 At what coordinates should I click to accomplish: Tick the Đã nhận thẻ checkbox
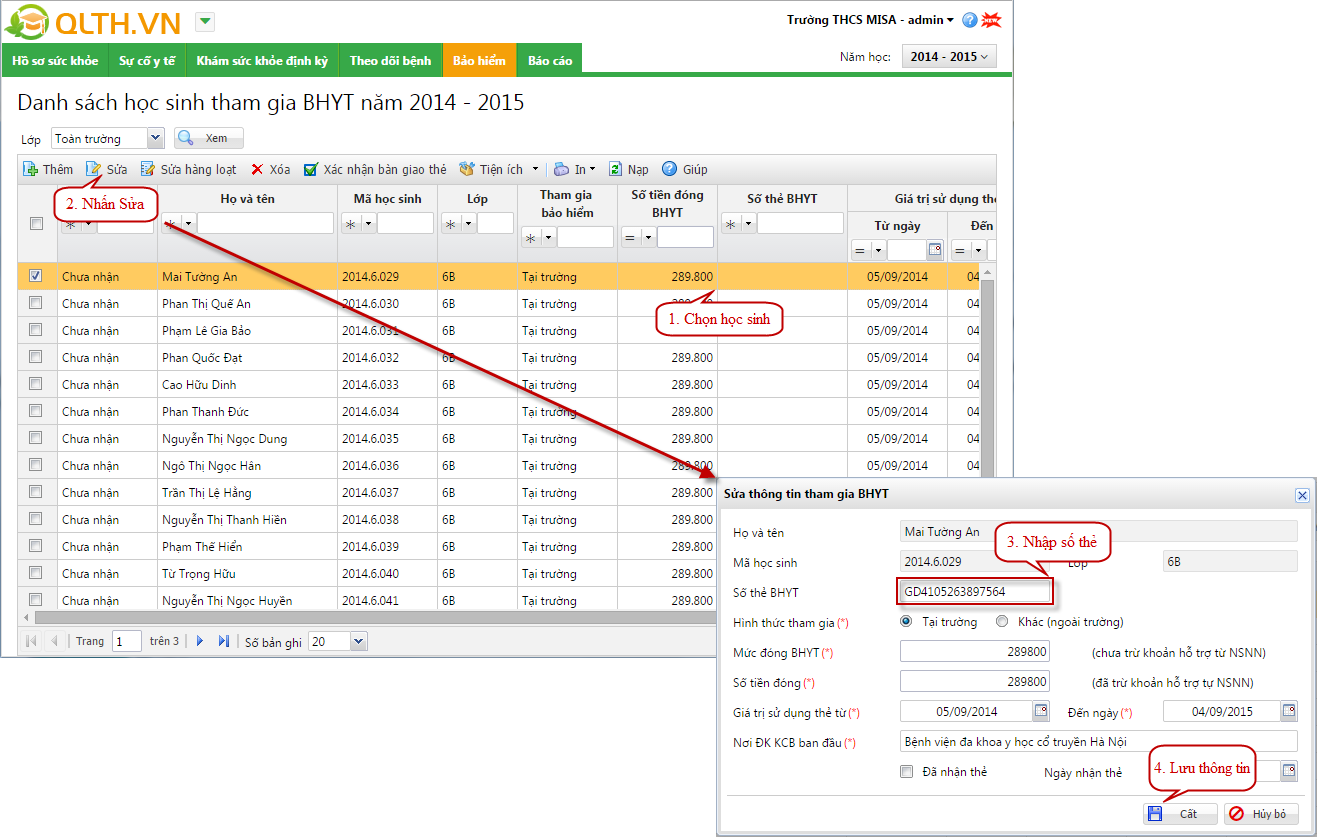click(x=907, y=771)
